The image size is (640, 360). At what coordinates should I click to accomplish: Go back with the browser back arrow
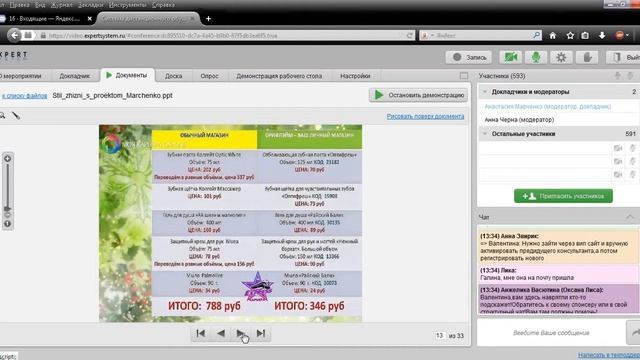[15, 36]
